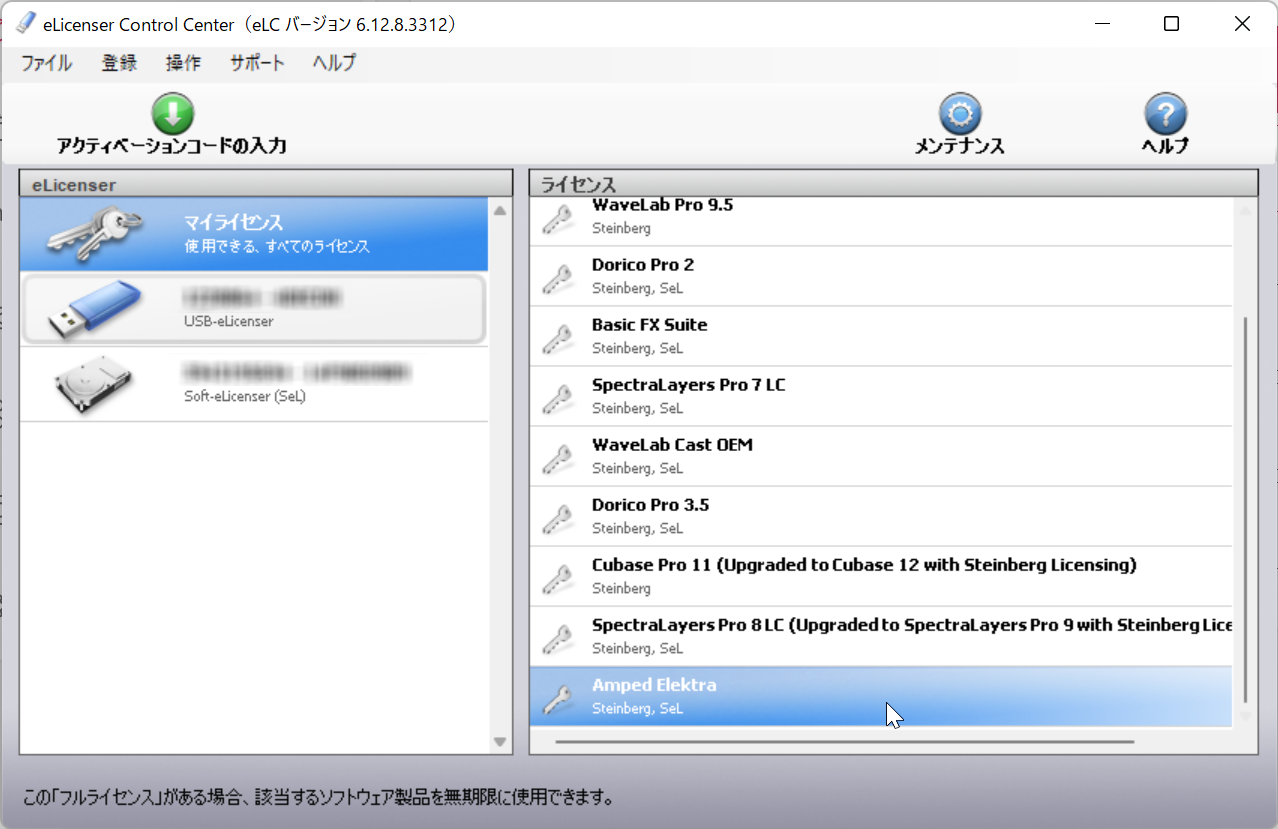Click the license list horizontal scrollbar
This screenshot has height=829, width=1278.
point(845,742)
